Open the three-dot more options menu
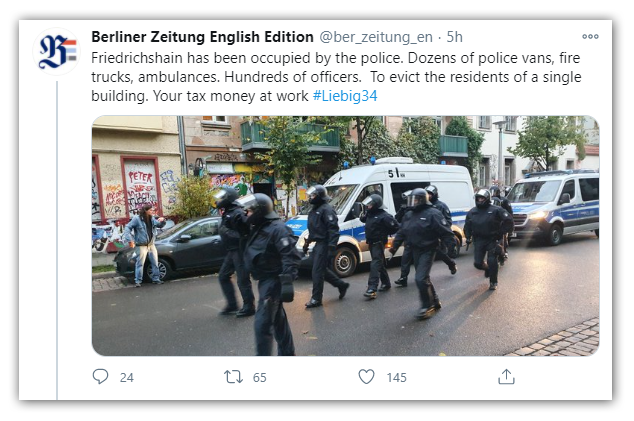Screen dimensions: 634x421 590,36
